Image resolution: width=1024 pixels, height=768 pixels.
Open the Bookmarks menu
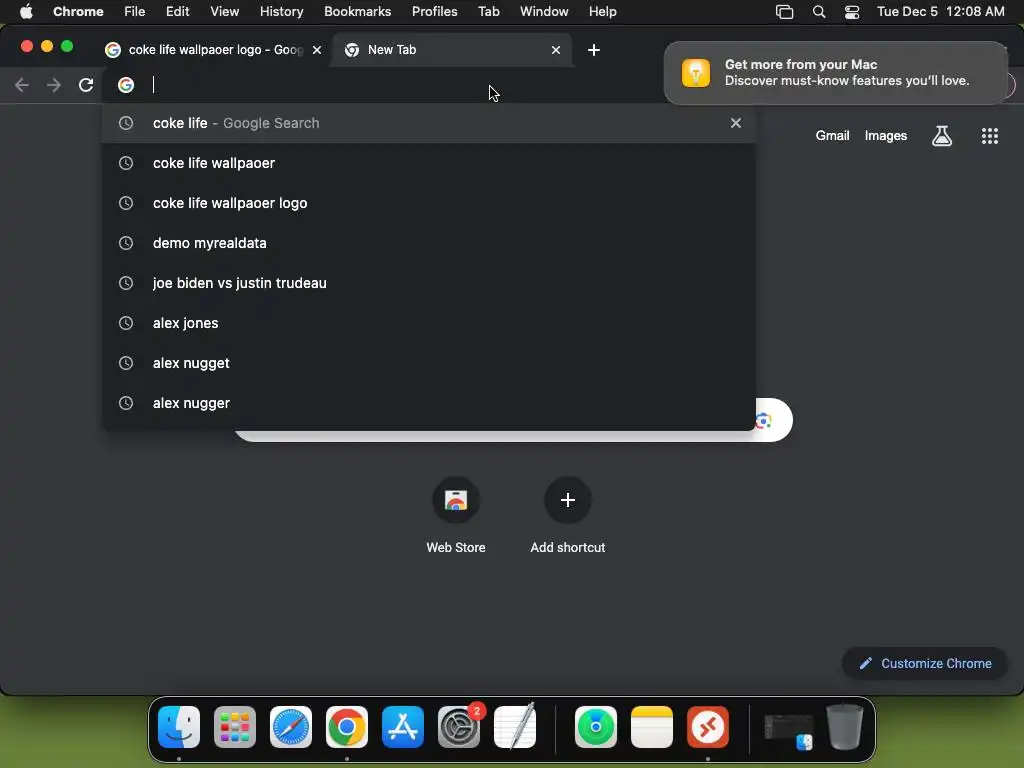click(357, 12)
